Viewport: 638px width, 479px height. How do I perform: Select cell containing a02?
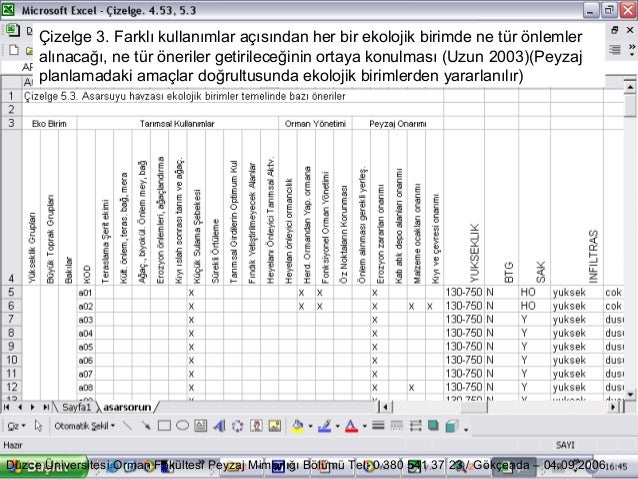tap(86, 306)
